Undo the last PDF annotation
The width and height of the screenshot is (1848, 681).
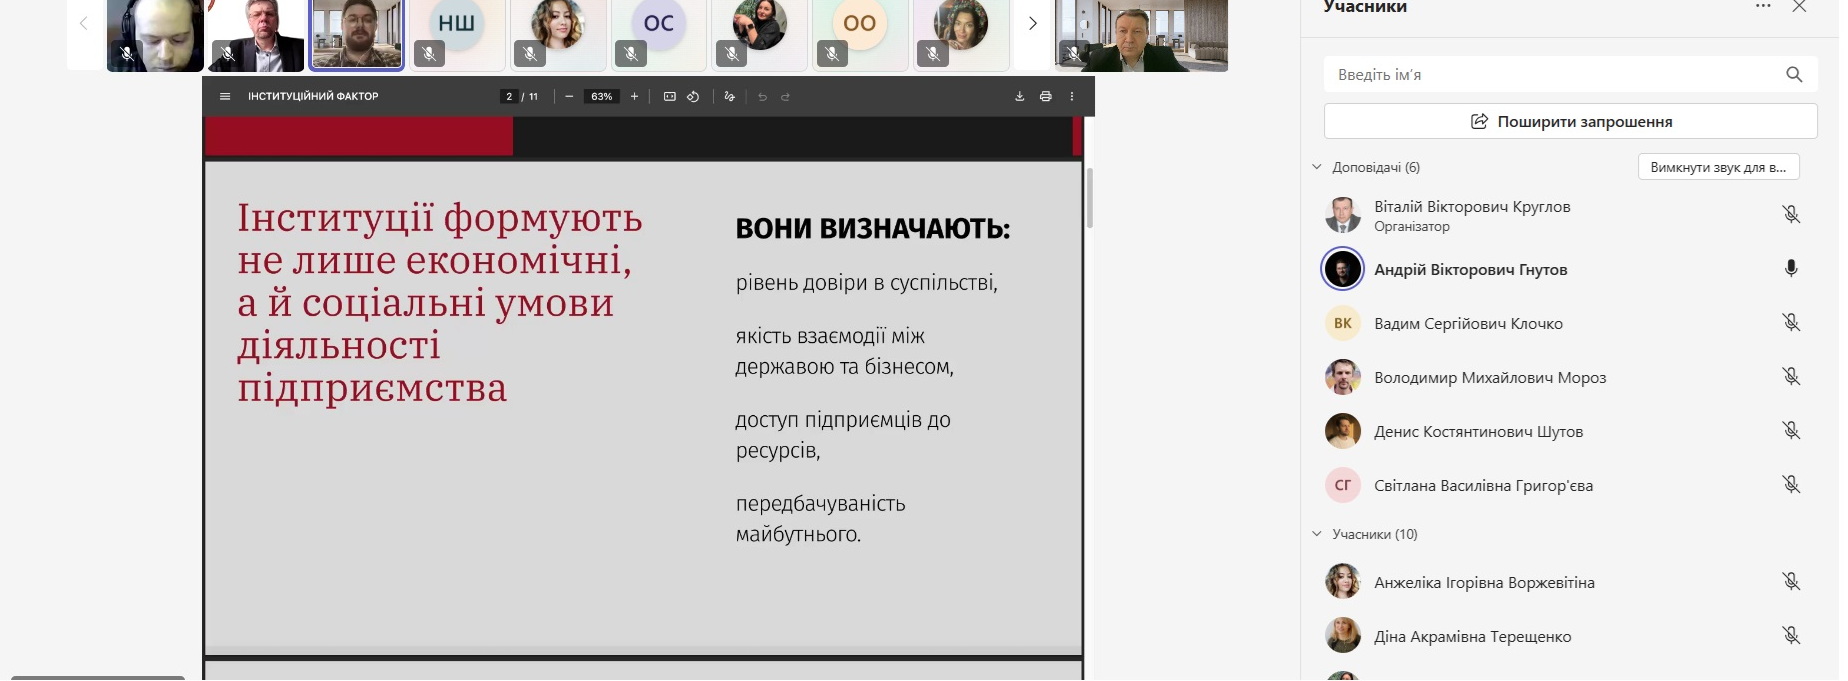click(762, 97)
